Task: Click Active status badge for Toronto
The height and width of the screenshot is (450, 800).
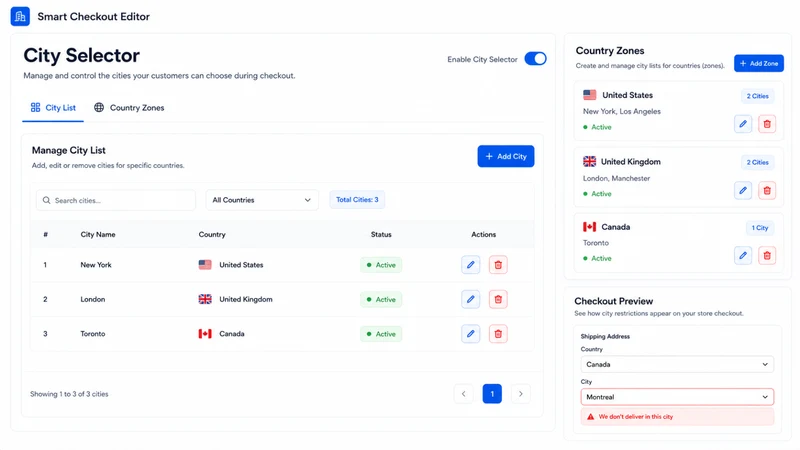Action: [381, 334]
